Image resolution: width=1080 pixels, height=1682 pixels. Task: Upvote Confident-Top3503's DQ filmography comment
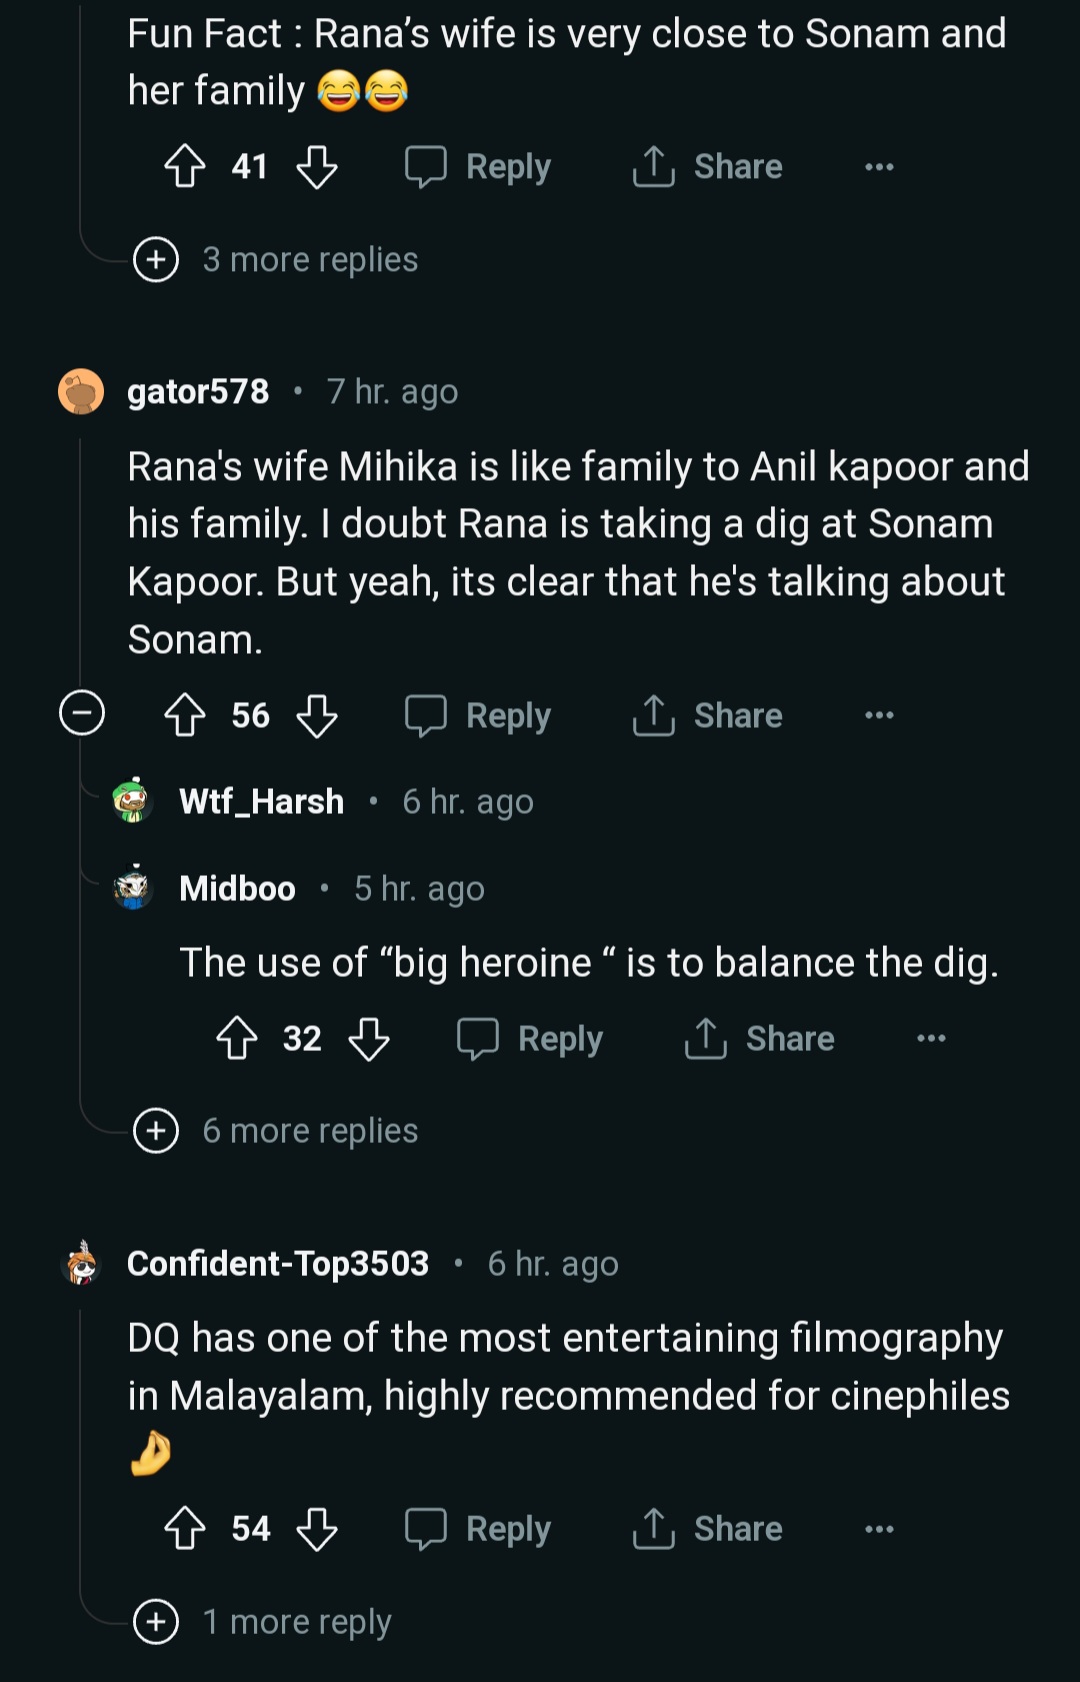coord(185,1529)
